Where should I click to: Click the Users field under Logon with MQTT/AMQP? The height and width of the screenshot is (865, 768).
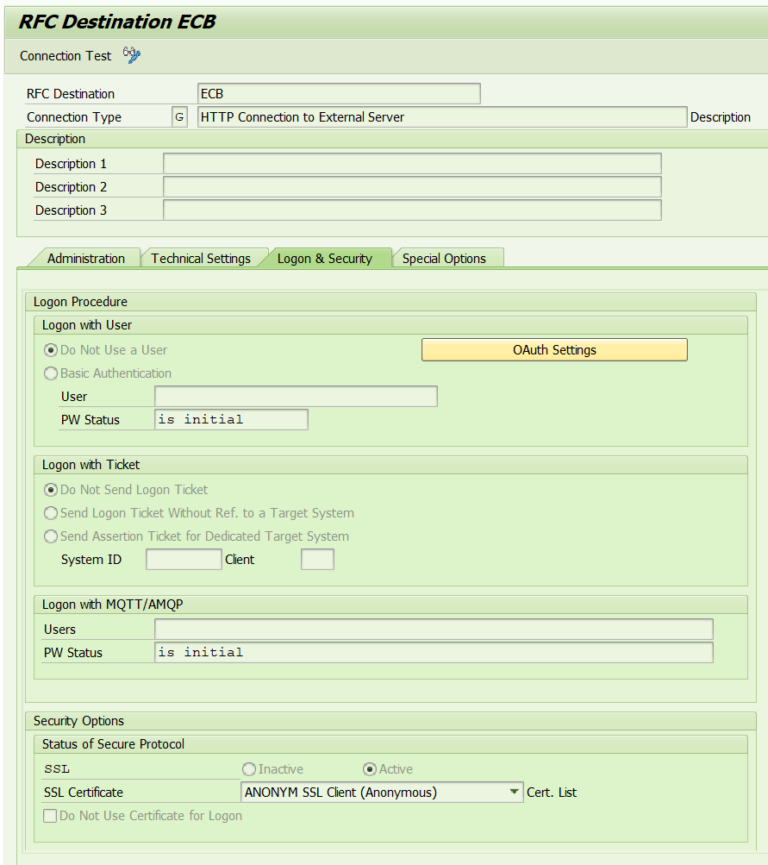pos(434,629)
